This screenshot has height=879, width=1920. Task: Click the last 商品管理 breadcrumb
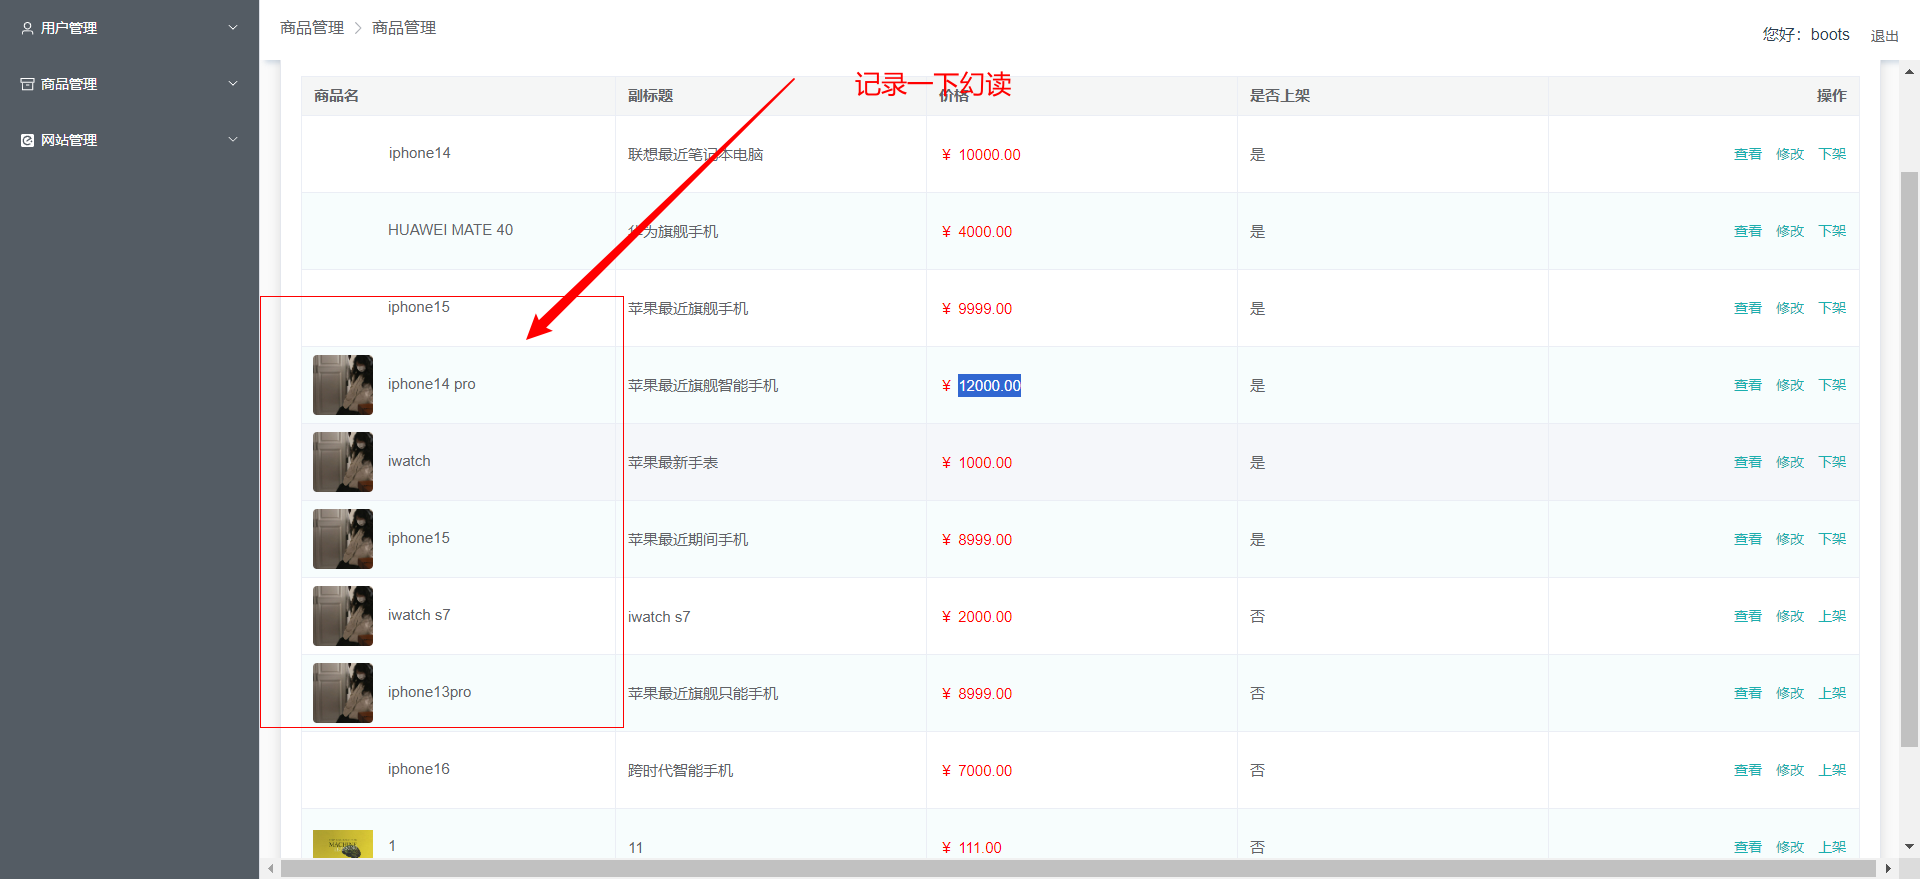point(404,28)
